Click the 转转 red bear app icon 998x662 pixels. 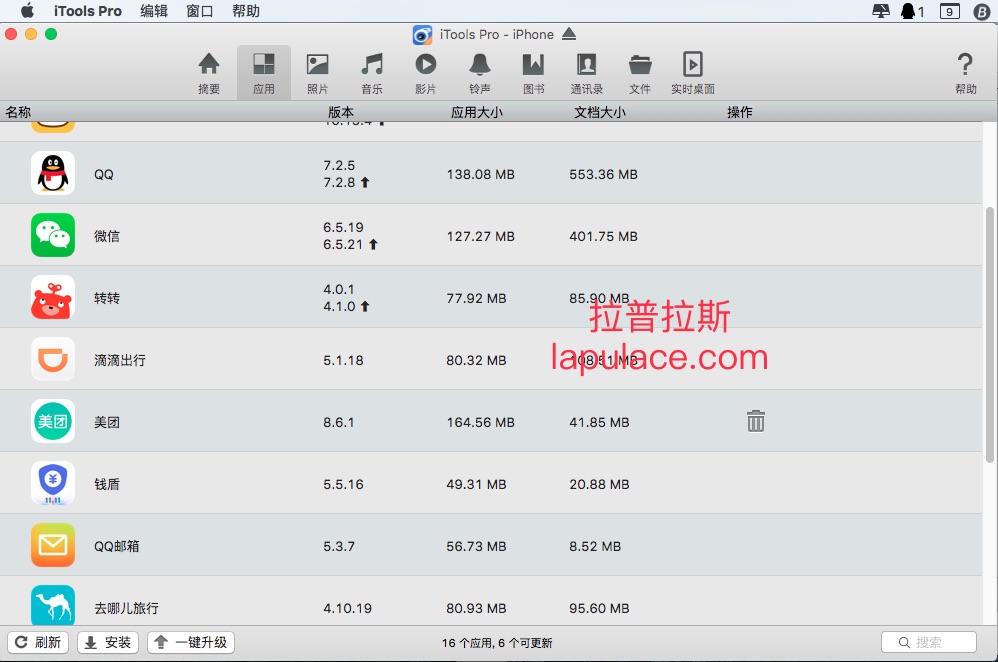coord(53,297)
